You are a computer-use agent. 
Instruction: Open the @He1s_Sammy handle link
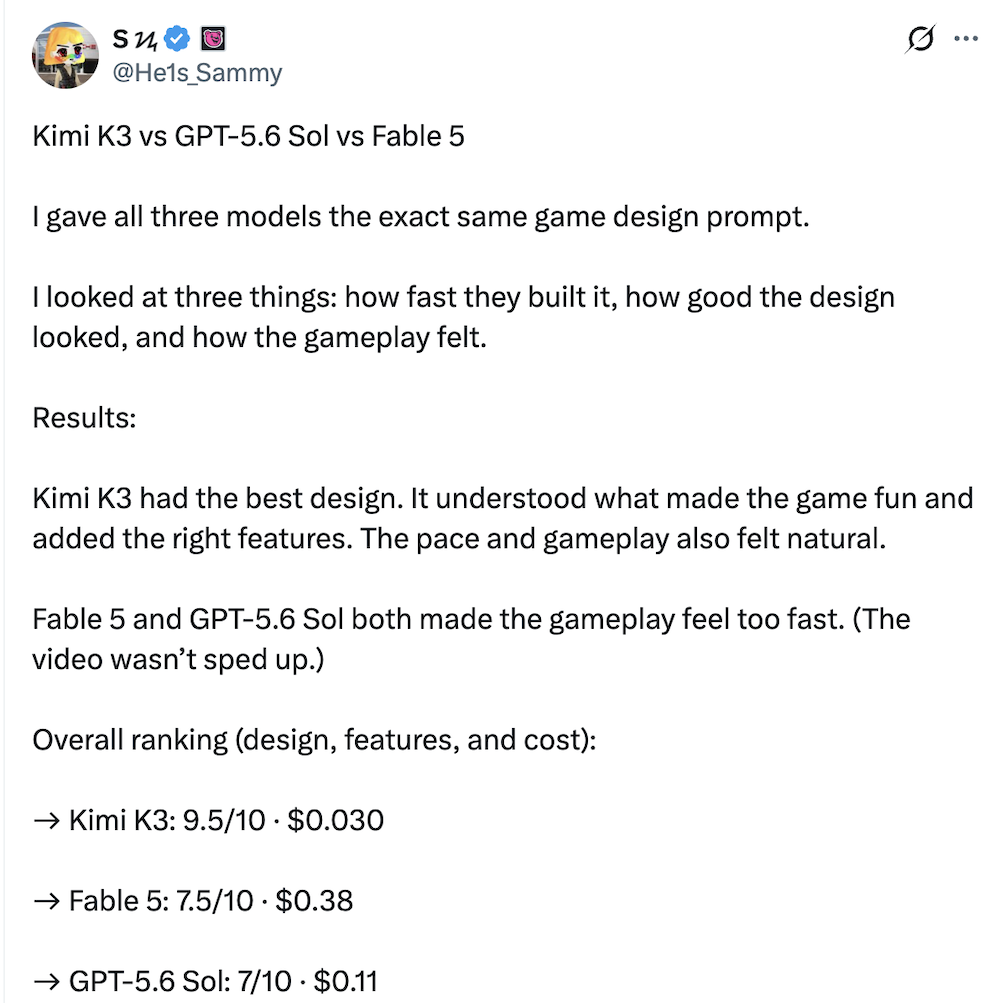coord(197,72)
